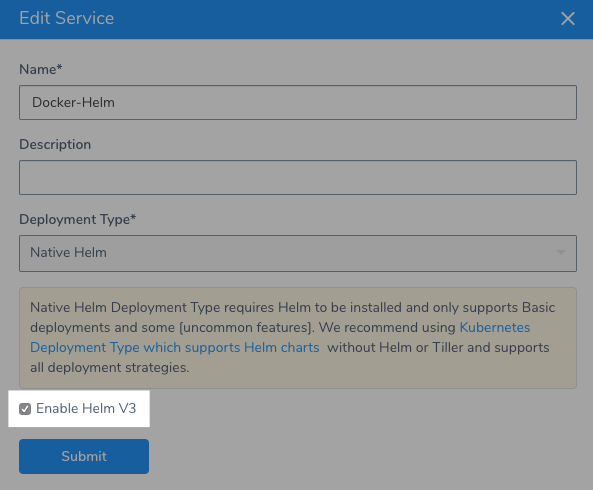Click the Description field label
This screenshot has height=490, width=593.
(55, 144)
